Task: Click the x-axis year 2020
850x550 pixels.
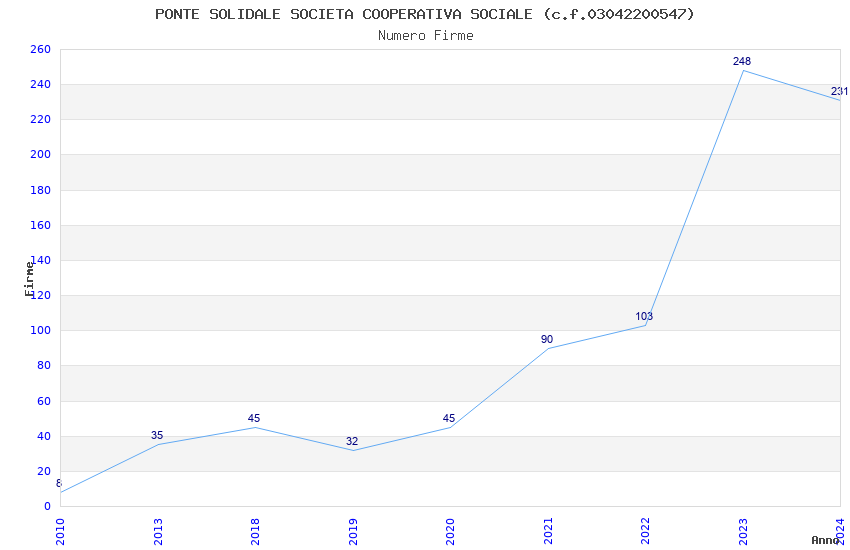Action: tap(450, 532)
